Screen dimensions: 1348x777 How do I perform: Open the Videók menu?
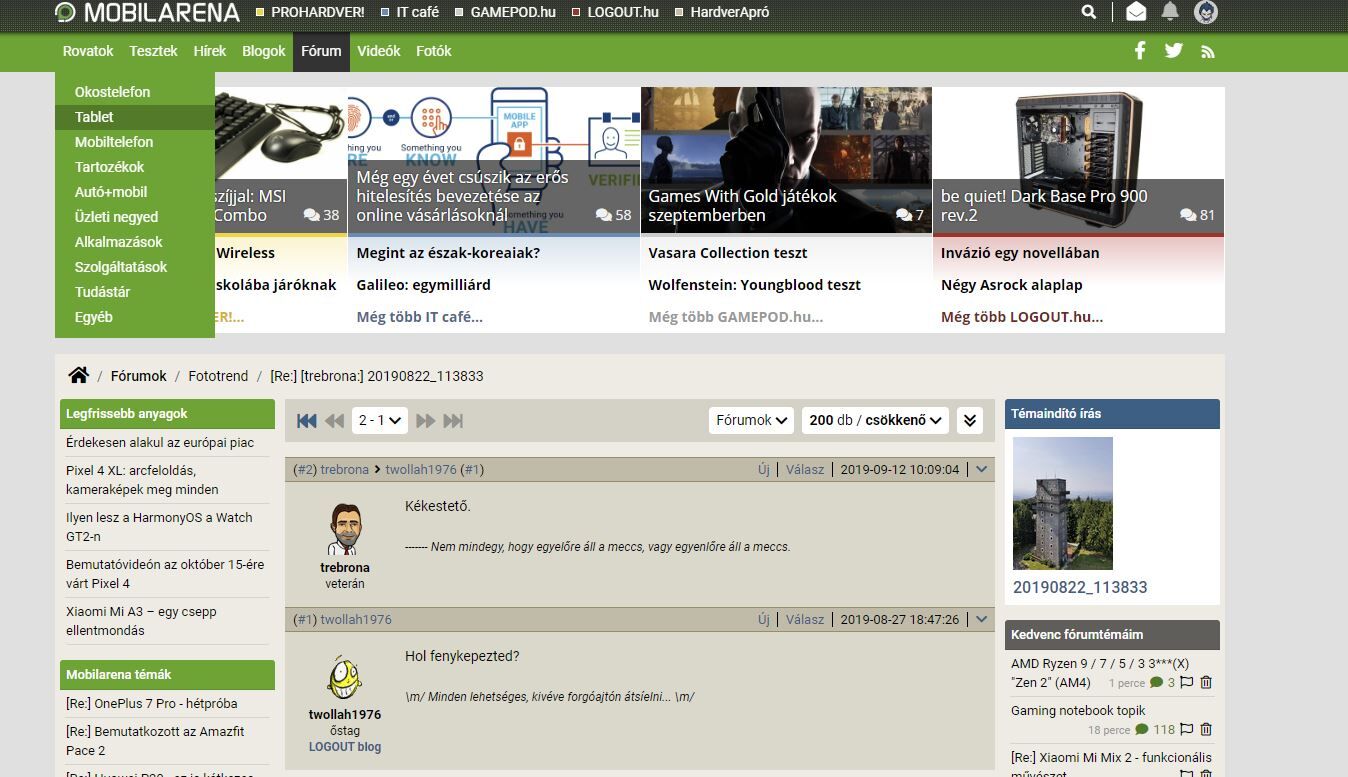tap(379, 51)
